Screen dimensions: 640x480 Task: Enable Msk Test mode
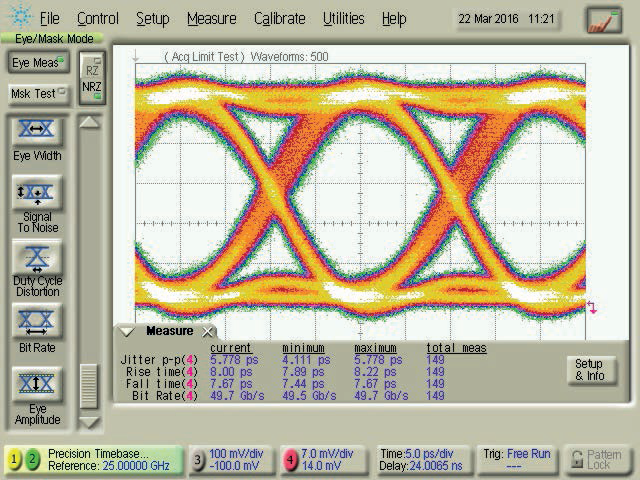click(x=36, y=93)
